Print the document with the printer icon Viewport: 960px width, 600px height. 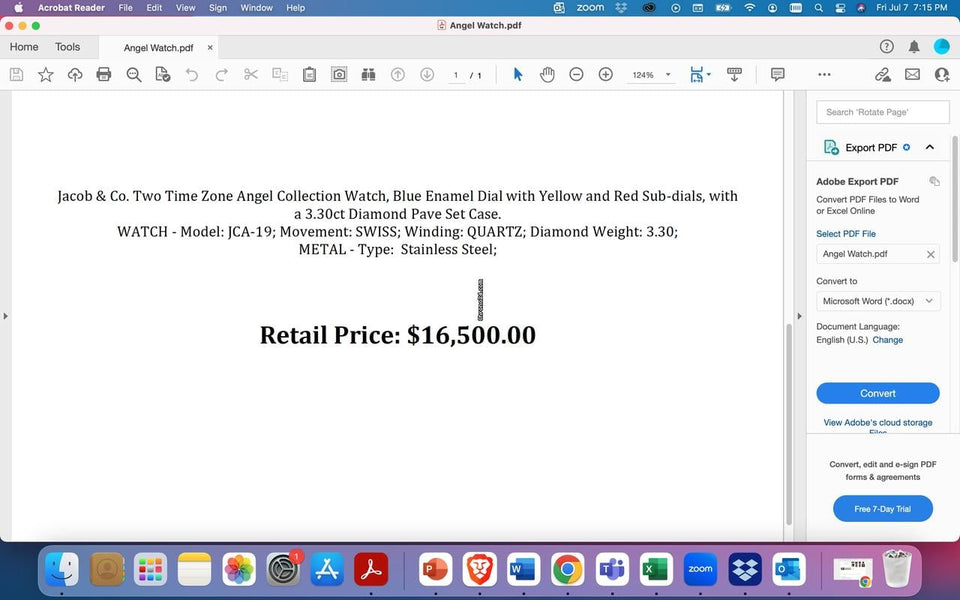coord(104,75)
